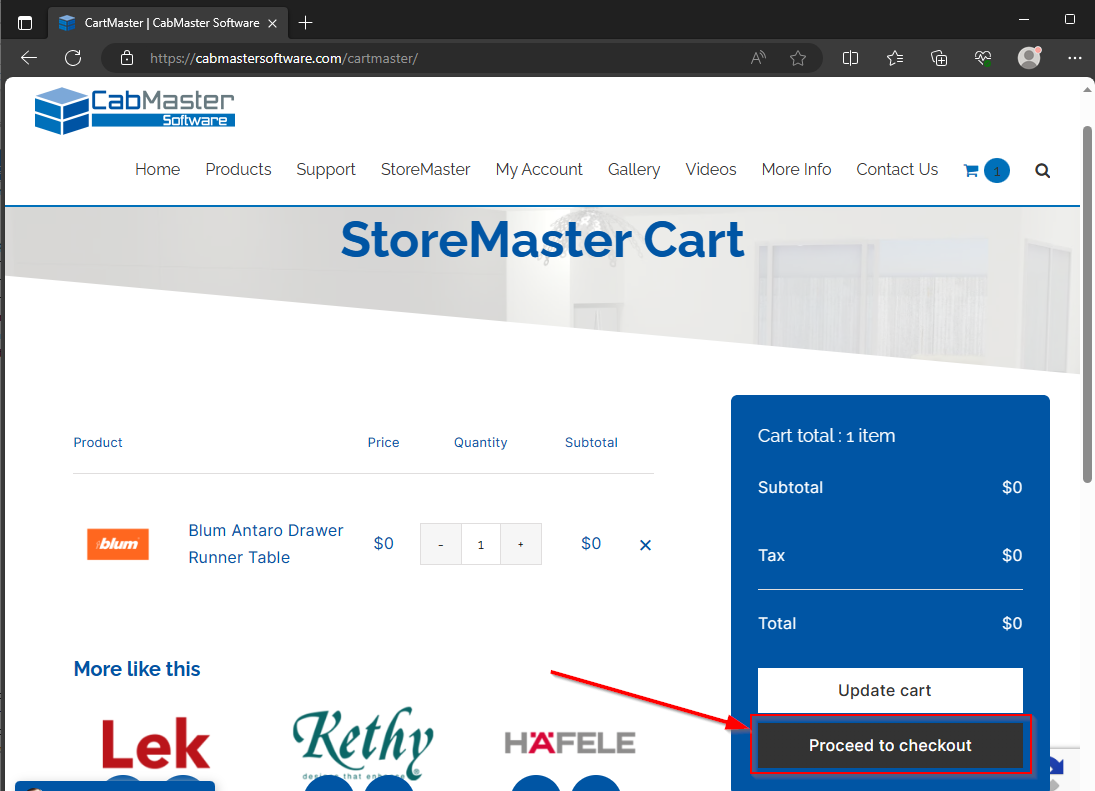This screenshot has height=791, width=1095.
Task: Open the Favorites list icon
Action: coord(895,58)
